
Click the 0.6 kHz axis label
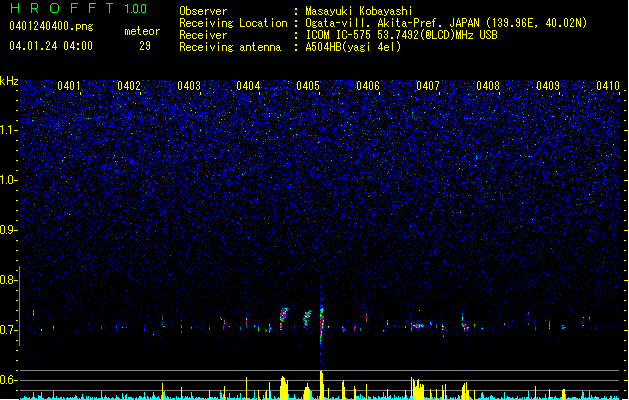pos(8,380)
